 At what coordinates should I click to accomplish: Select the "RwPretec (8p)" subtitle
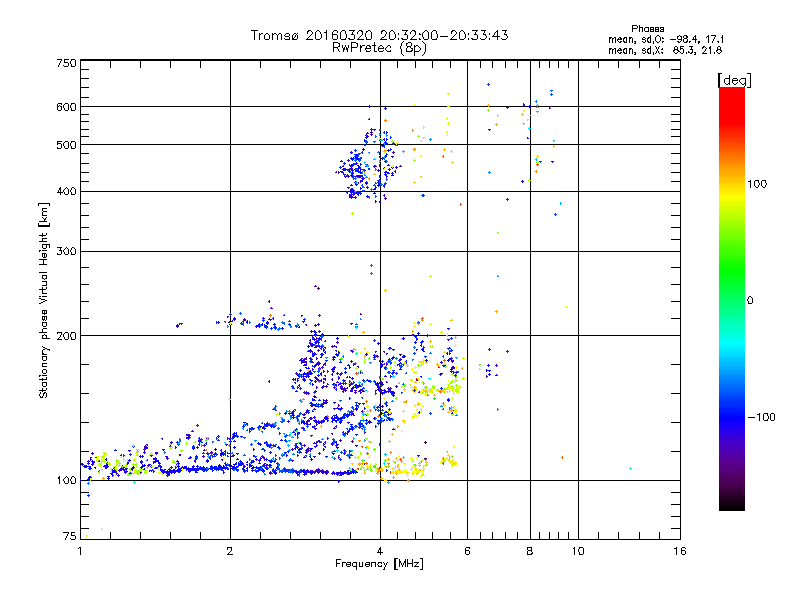pyautogui.click(x=379, y=48)
